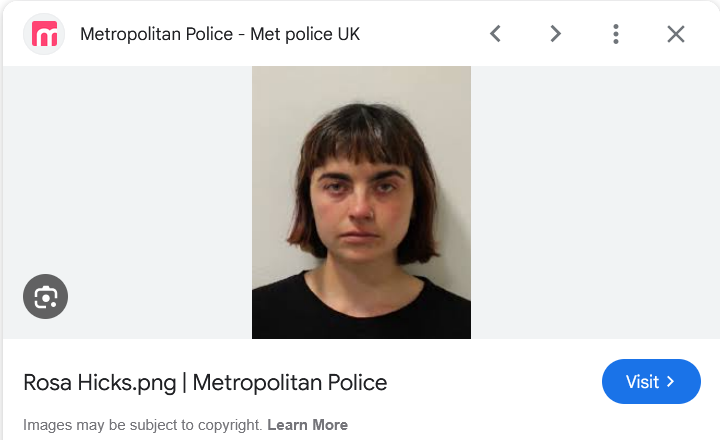Open the 'Rosa Hicks.png | Metropolitan Police' title link
The width and height of the screenshot is (720, 440).
coord(205,382)
